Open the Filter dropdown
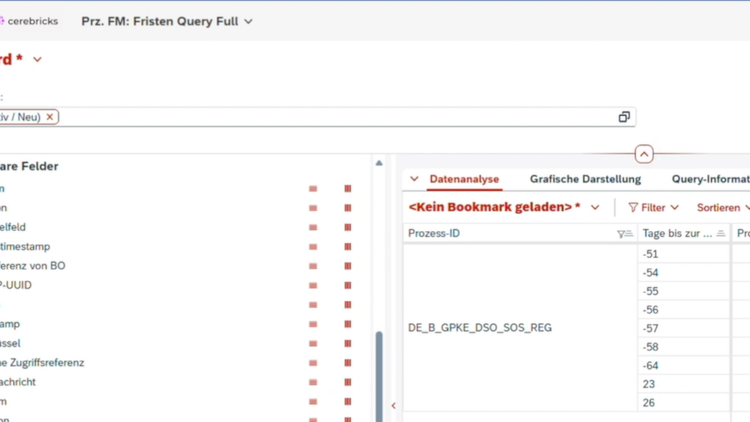 tap(653, 208)
